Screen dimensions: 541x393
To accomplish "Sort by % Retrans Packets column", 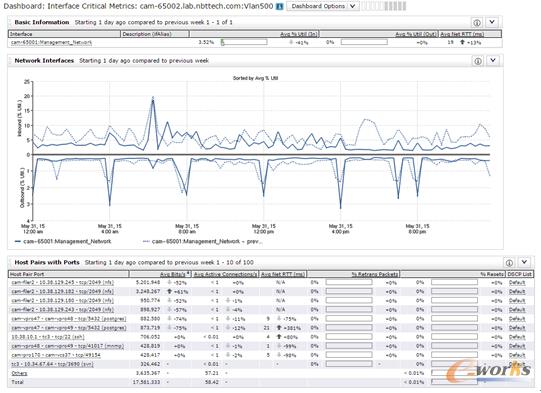I will click(375, 274).
